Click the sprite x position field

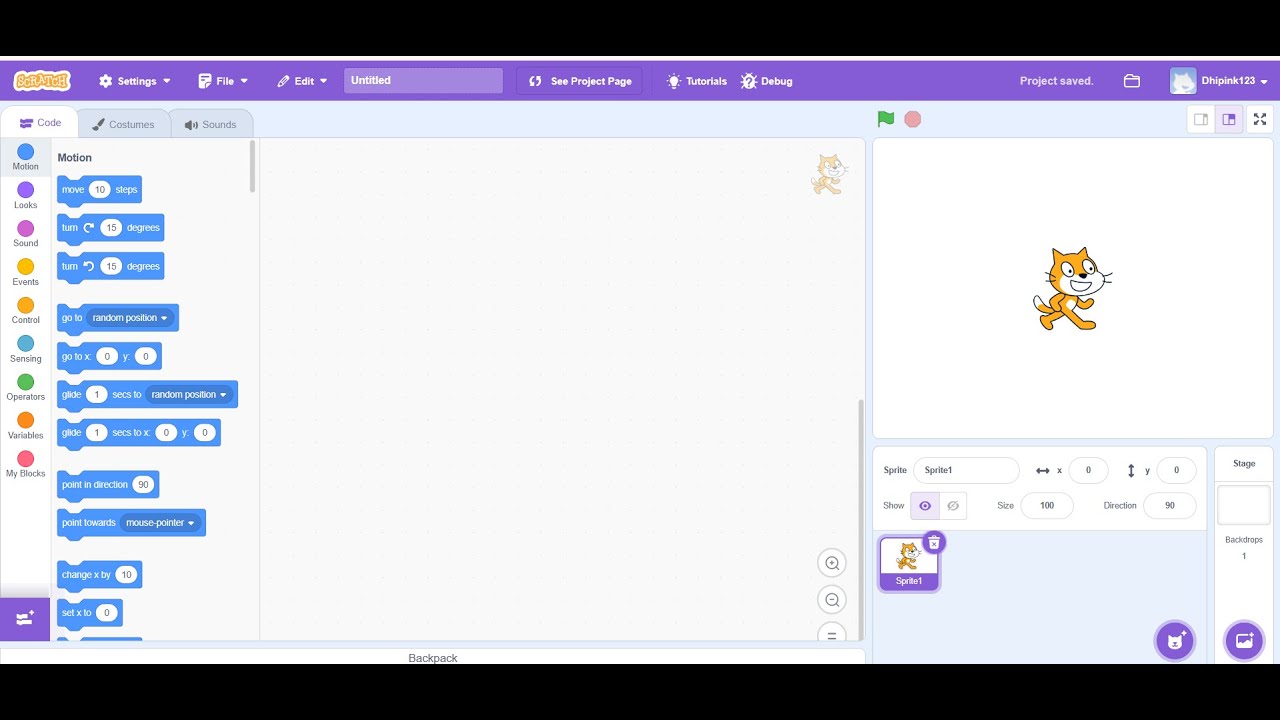coord(1088,470)
